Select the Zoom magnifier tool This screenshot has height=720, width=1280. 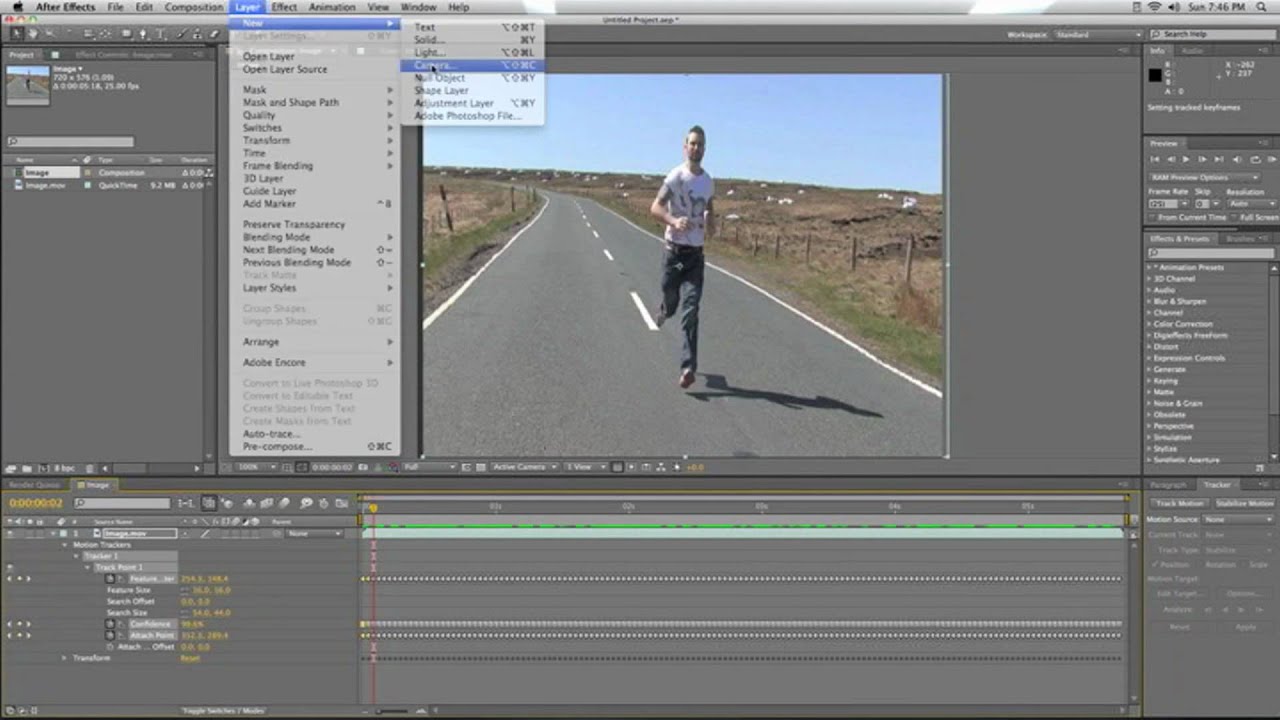point(50,33)
